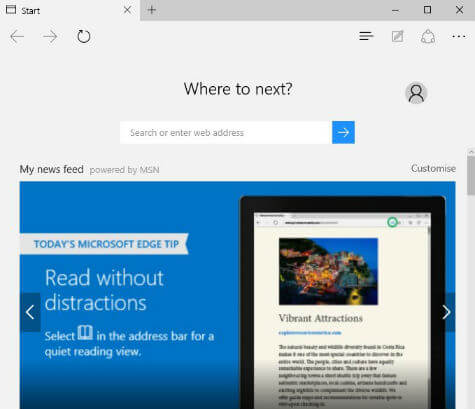Open a new tab with plus button

tap(151, 10)
